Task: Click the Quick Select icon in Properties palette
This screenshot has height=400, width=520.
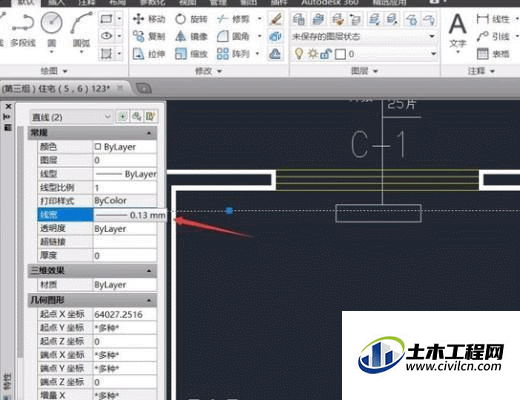Action: (x=150, y=117)
